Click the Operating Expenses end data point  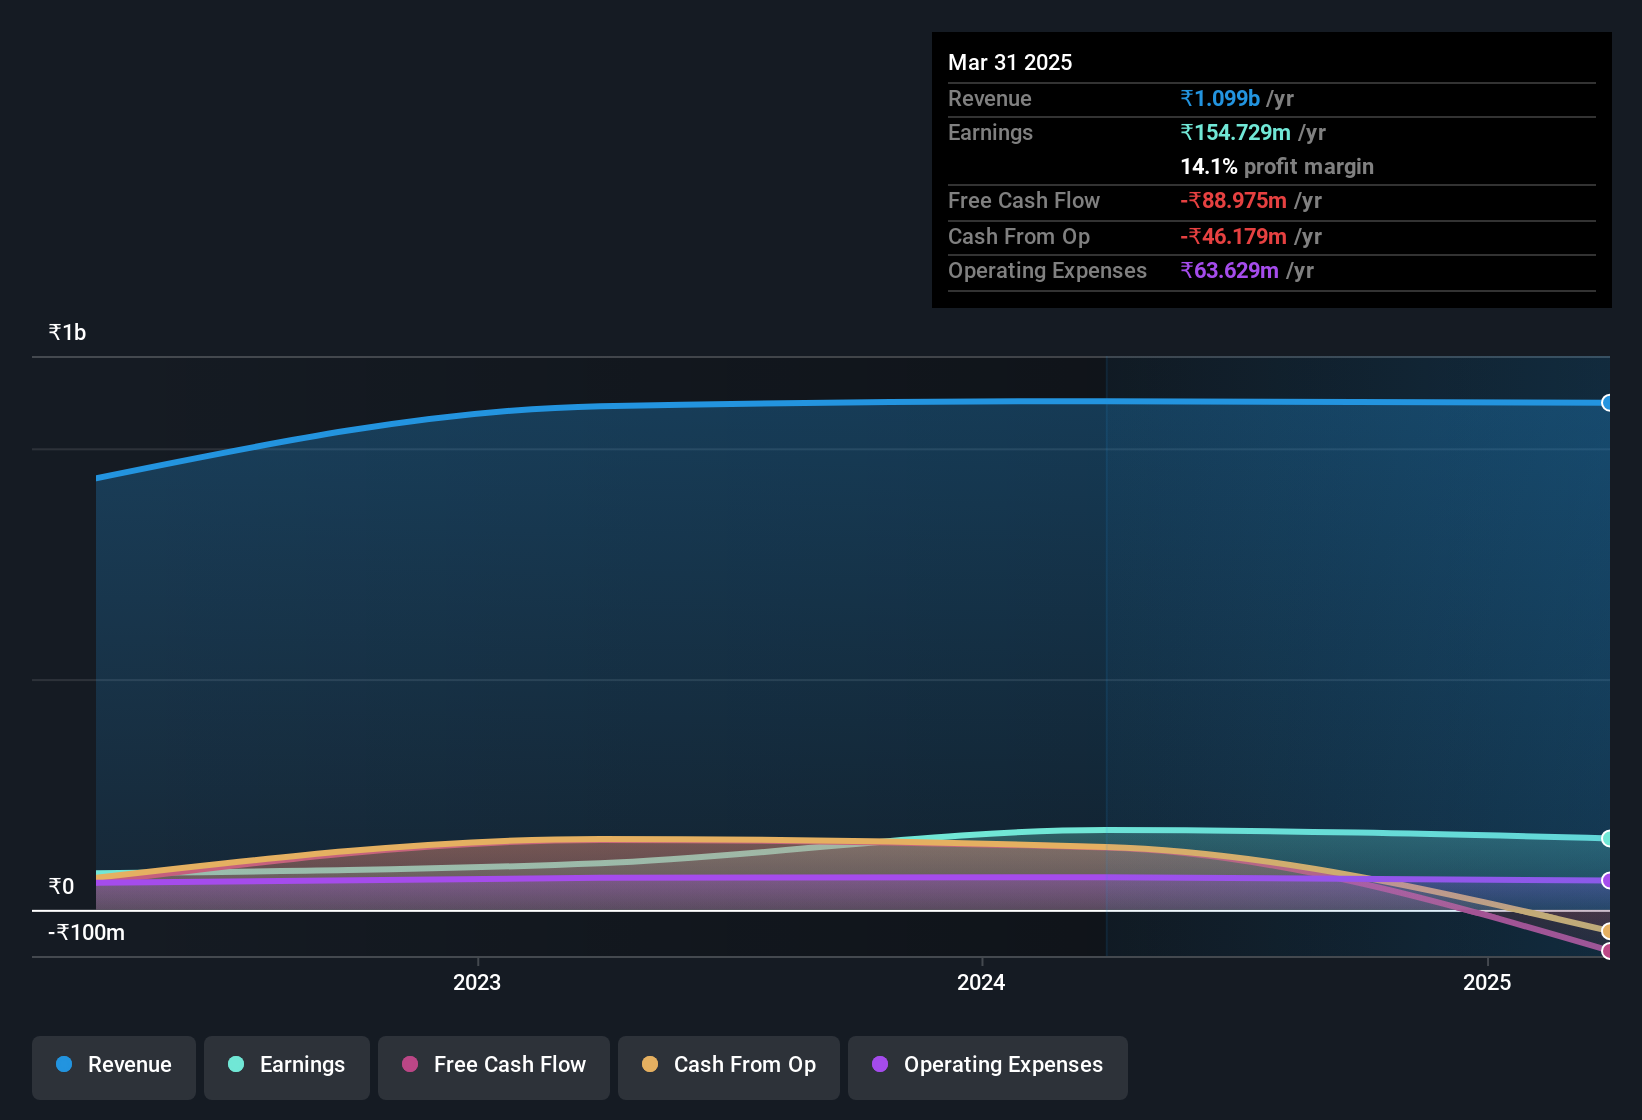(1608, 880)
